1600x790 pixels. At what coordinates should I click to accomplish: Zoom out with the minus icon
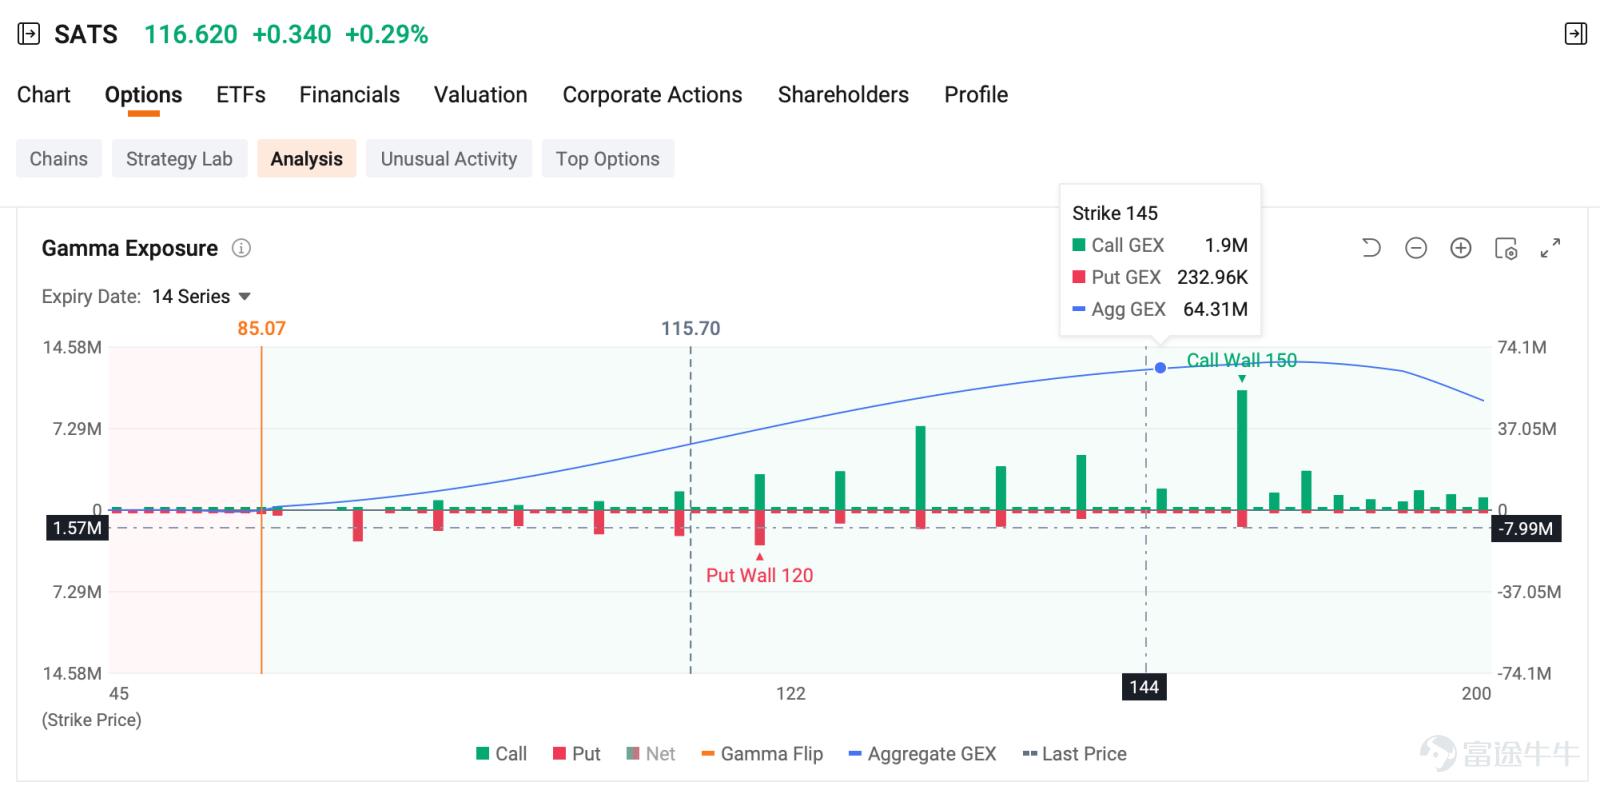pos(1416,248)
